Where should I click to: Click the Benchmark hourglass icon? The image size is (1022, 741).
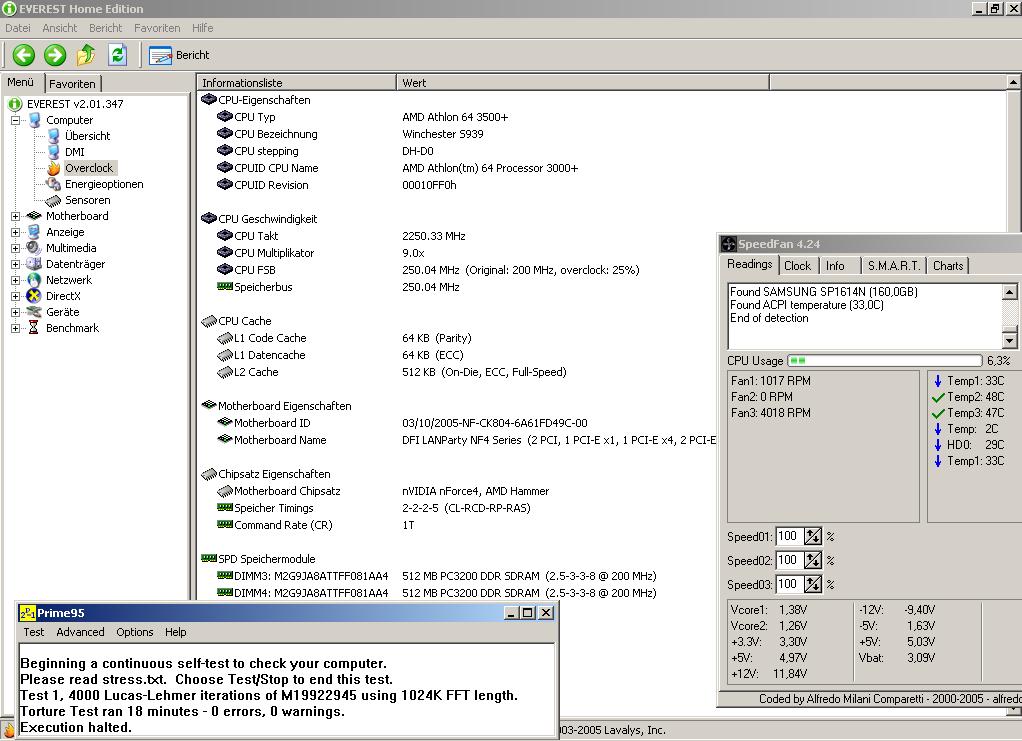pyautogui.click(x=34, y=328)
